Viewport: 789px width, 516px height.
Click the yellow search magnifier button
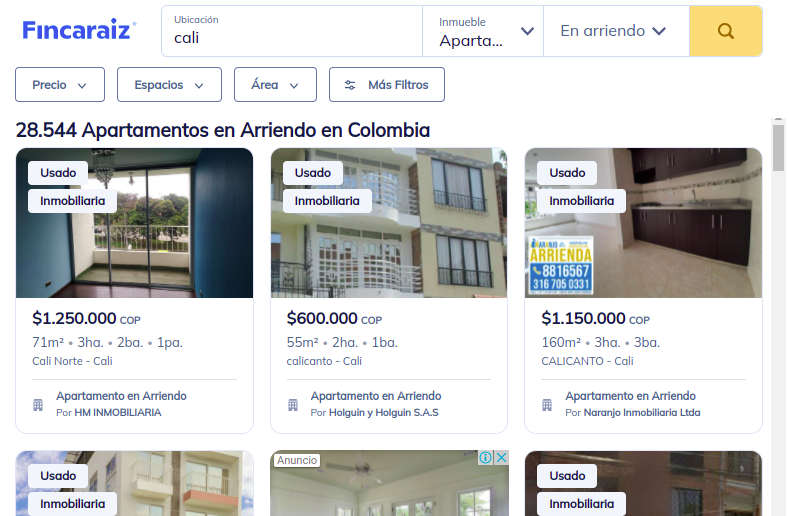click(x=726, y=31)
